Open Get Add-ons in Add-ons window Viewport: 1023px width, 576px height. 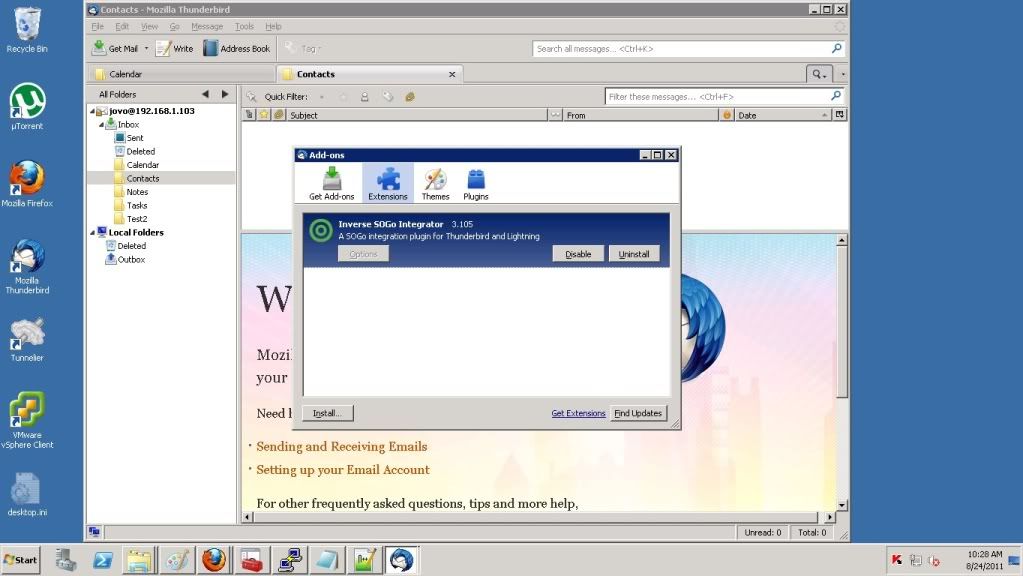point(331,182)
